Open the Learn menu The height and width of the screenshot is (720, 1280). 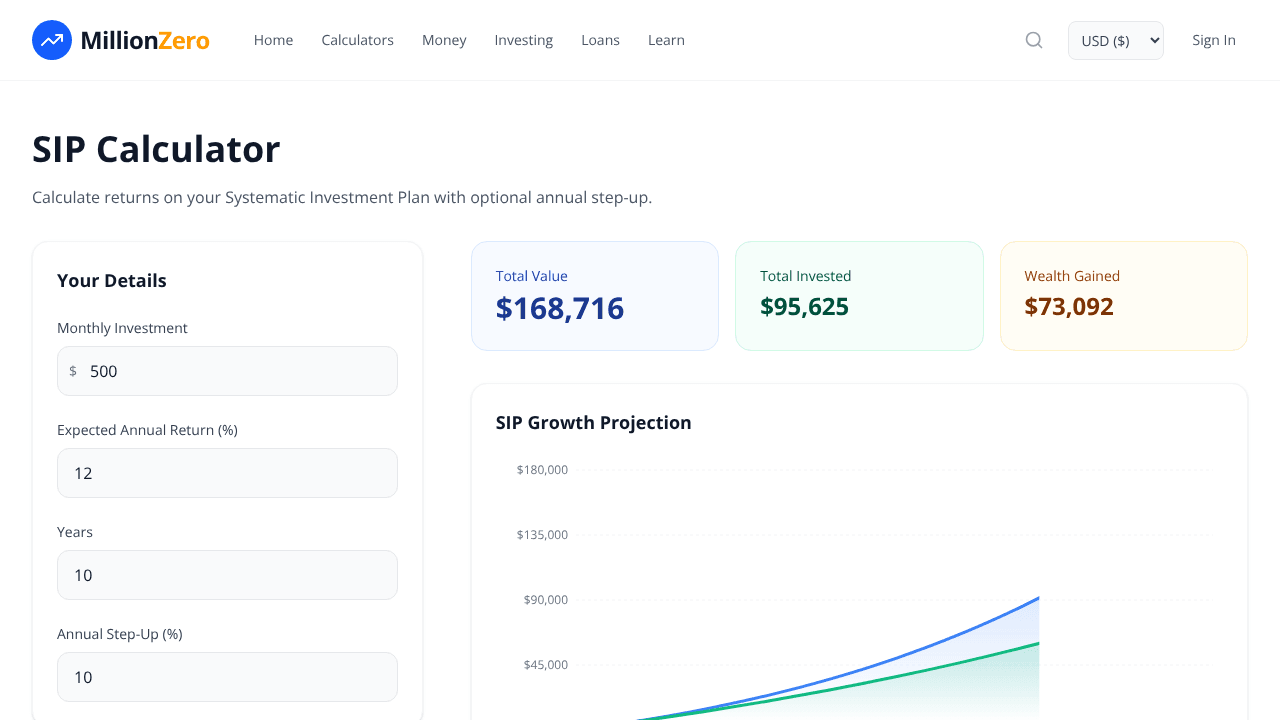[666, 40]
